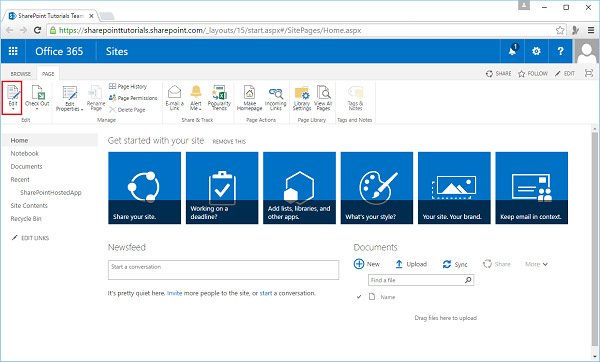The width and height of the screenshot is (600, 362).
Task: Open Notebook in the left navigation
Action: pyautogui.click(x=24, y=153)
